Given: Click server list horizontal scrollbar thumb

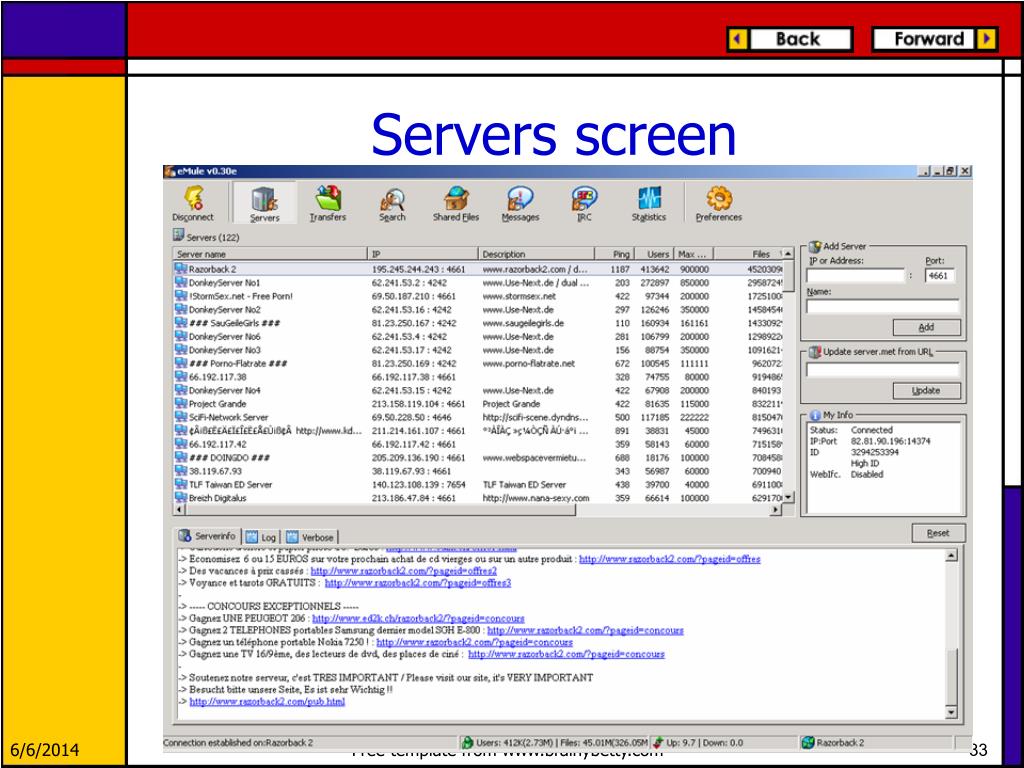Looking at the screenshot, I should [381, 509].
